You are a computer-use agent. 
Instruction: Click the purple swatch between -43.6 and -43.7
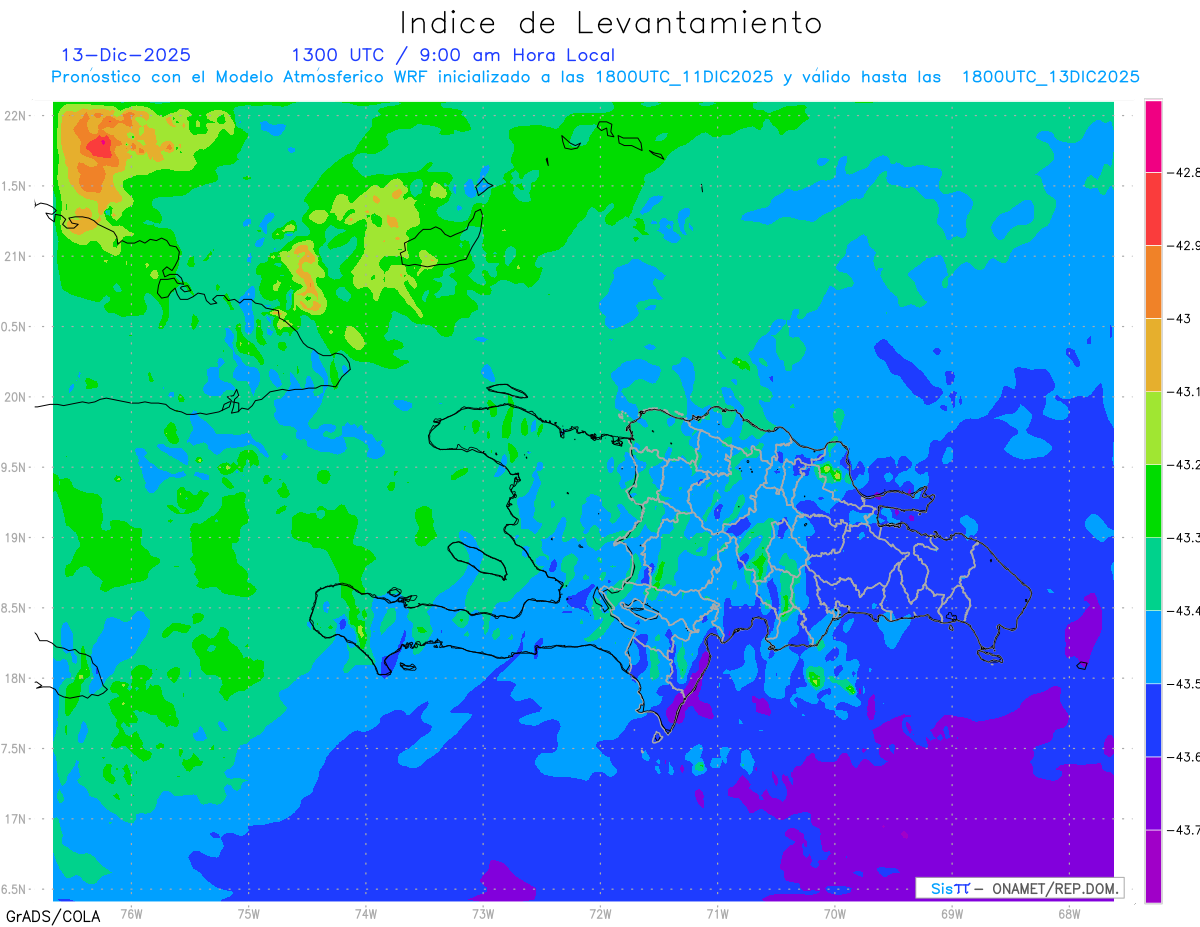(x=1153, y=792)
